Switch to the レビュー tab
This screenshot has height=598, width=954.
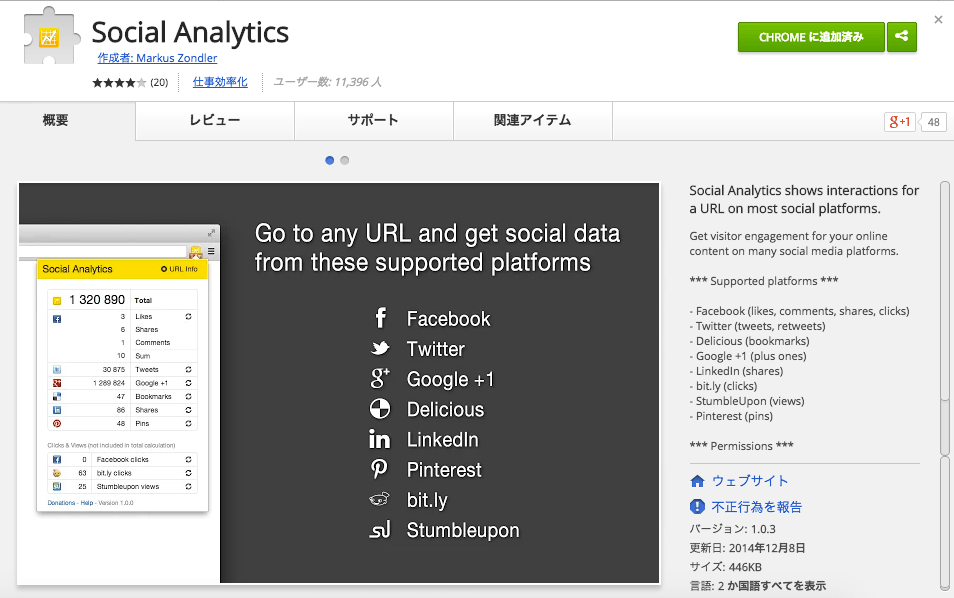(x=215, y=120)
